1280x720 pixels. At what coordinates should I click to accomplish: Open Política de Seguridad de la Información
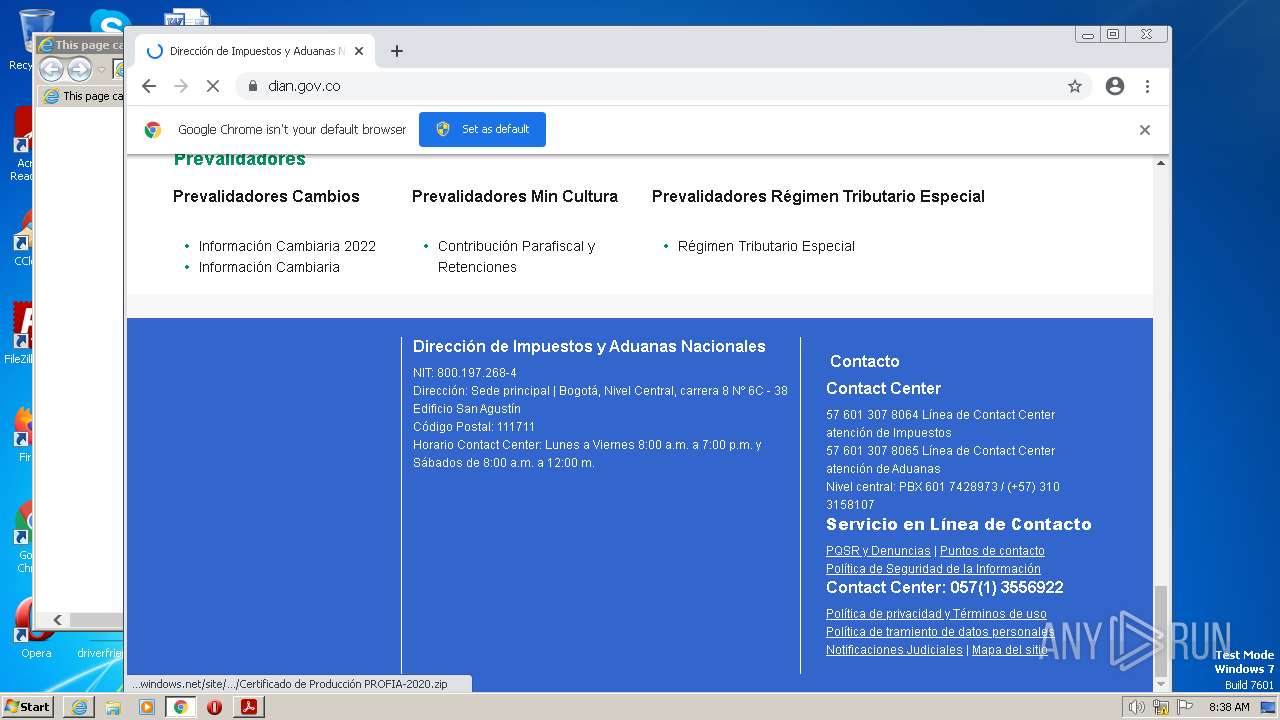[933, 569]
